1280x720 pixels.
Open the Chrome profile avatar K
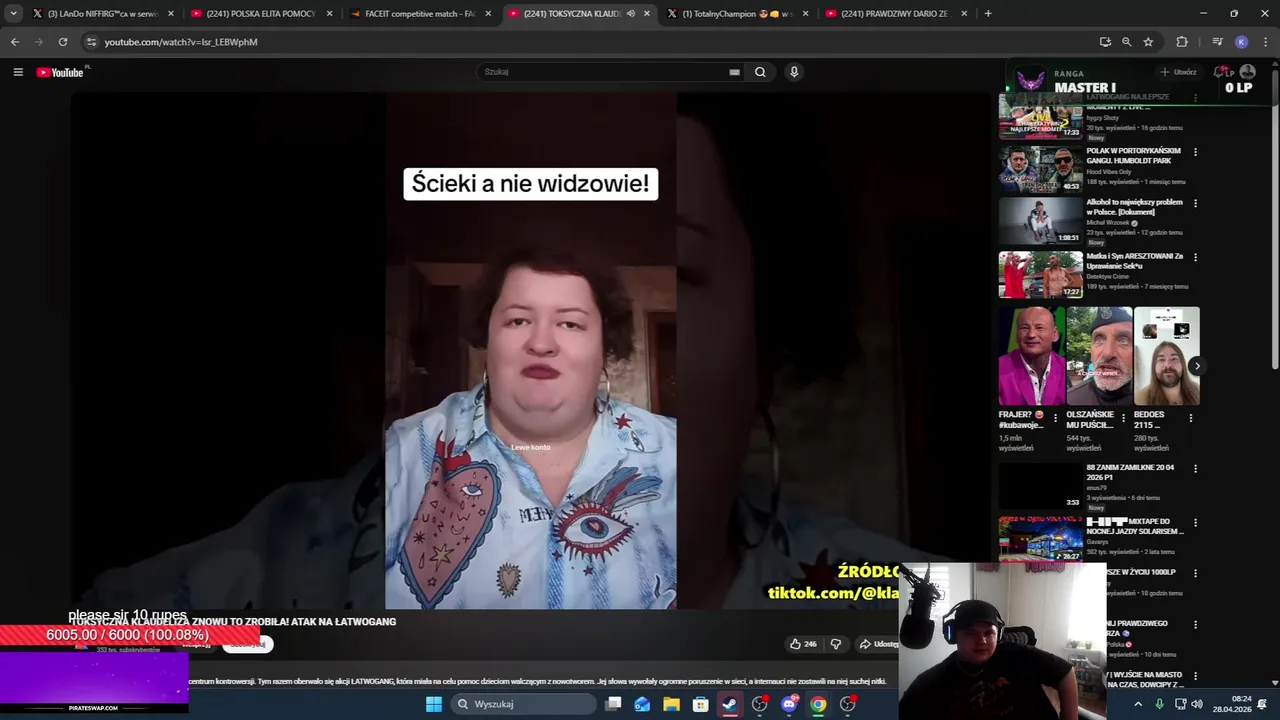click(x=1241, y=42)
